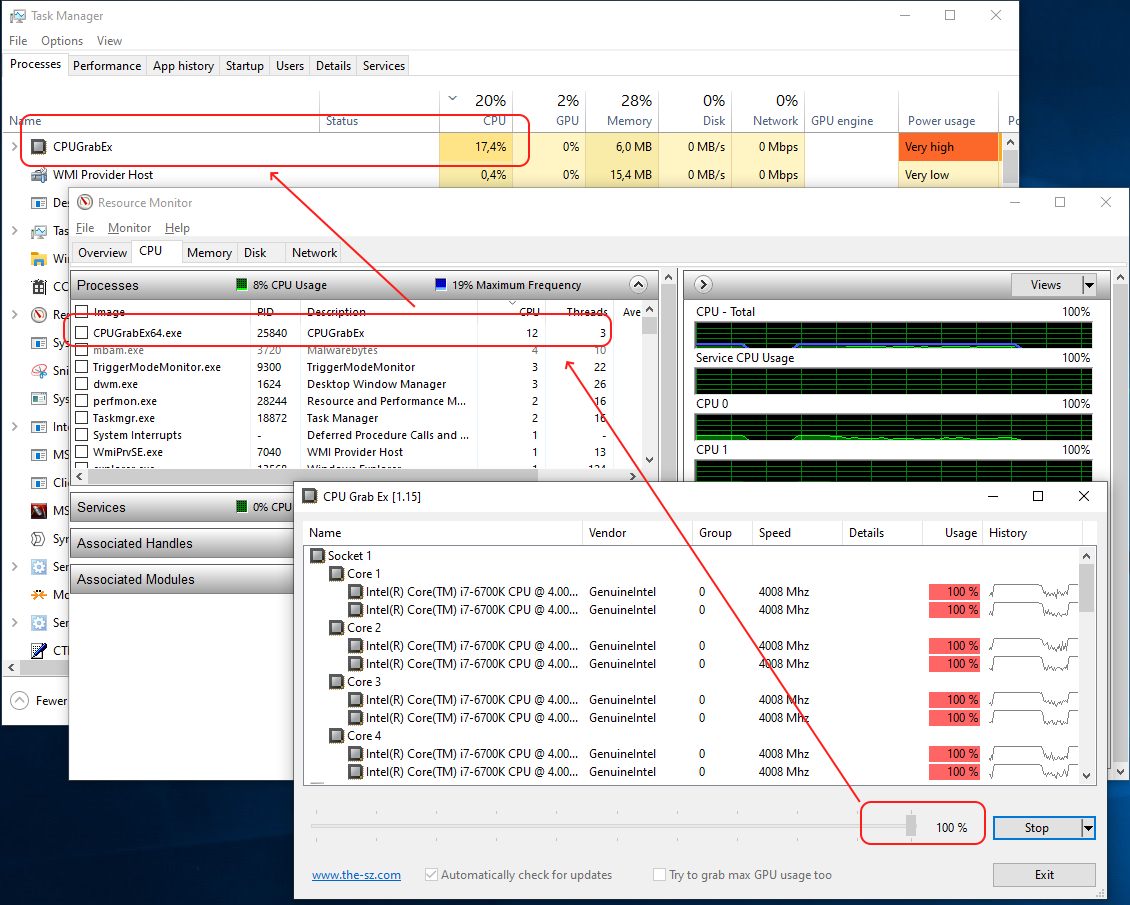
Task: Switch to the Memory tab in Resource Monitor
Action: click(209, 253)
